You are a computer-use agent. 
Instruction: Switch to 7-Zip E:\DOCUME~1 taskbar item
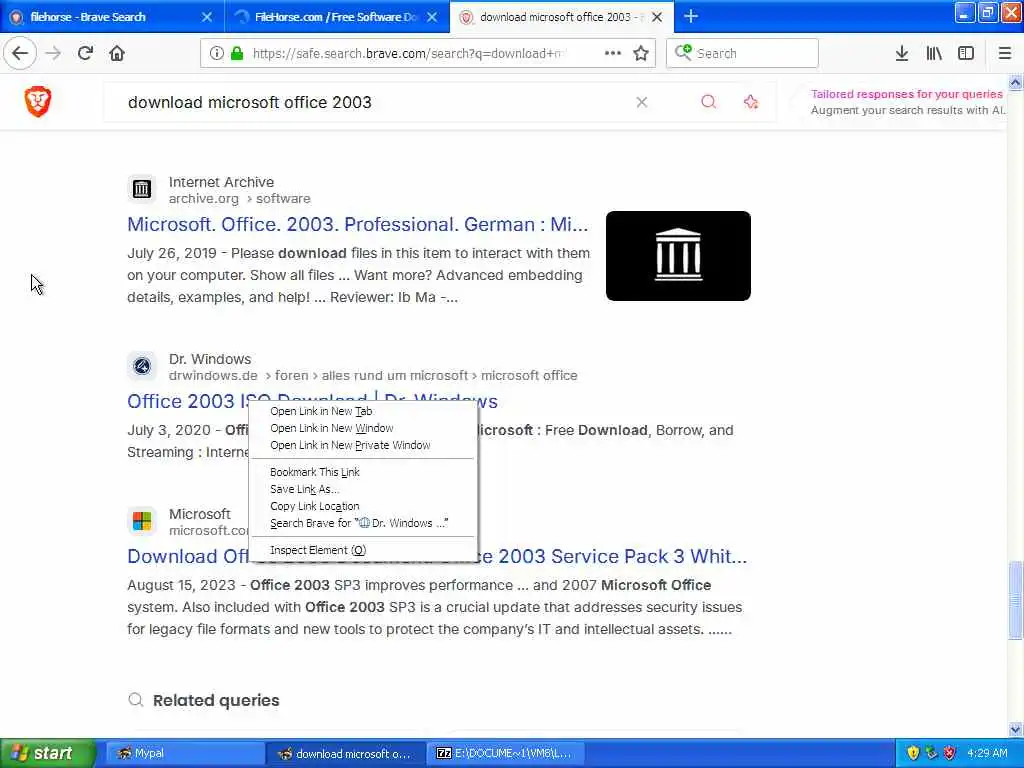point(504,753)
